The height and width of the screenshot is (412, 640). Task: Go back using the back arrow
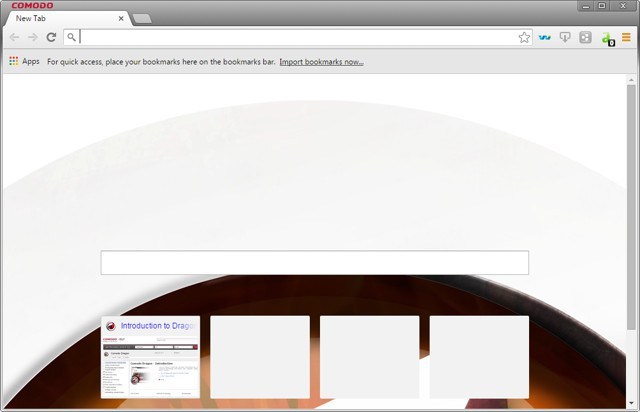click(x=14, y=38)
